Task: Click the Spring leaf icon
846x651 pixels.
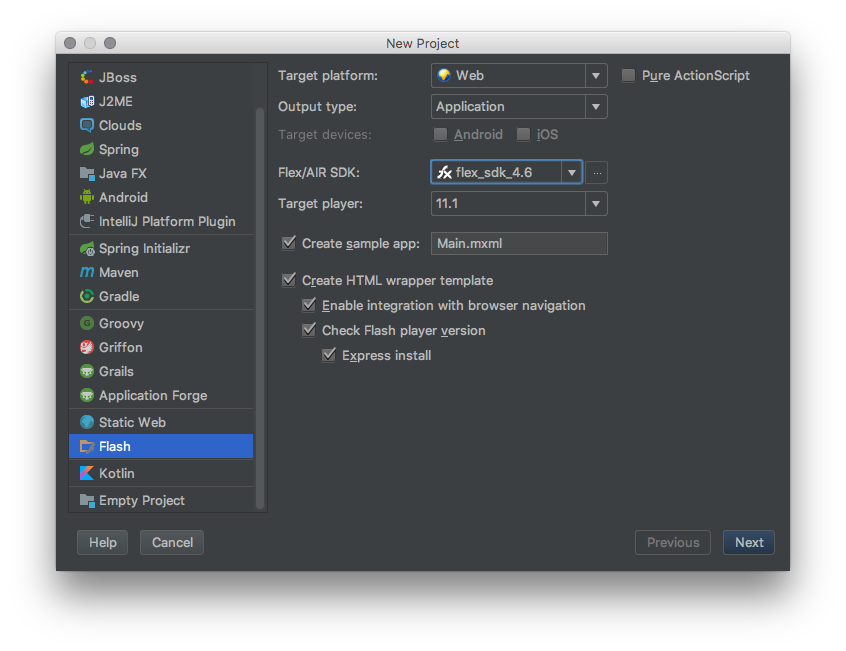Action: pos(87,149)
